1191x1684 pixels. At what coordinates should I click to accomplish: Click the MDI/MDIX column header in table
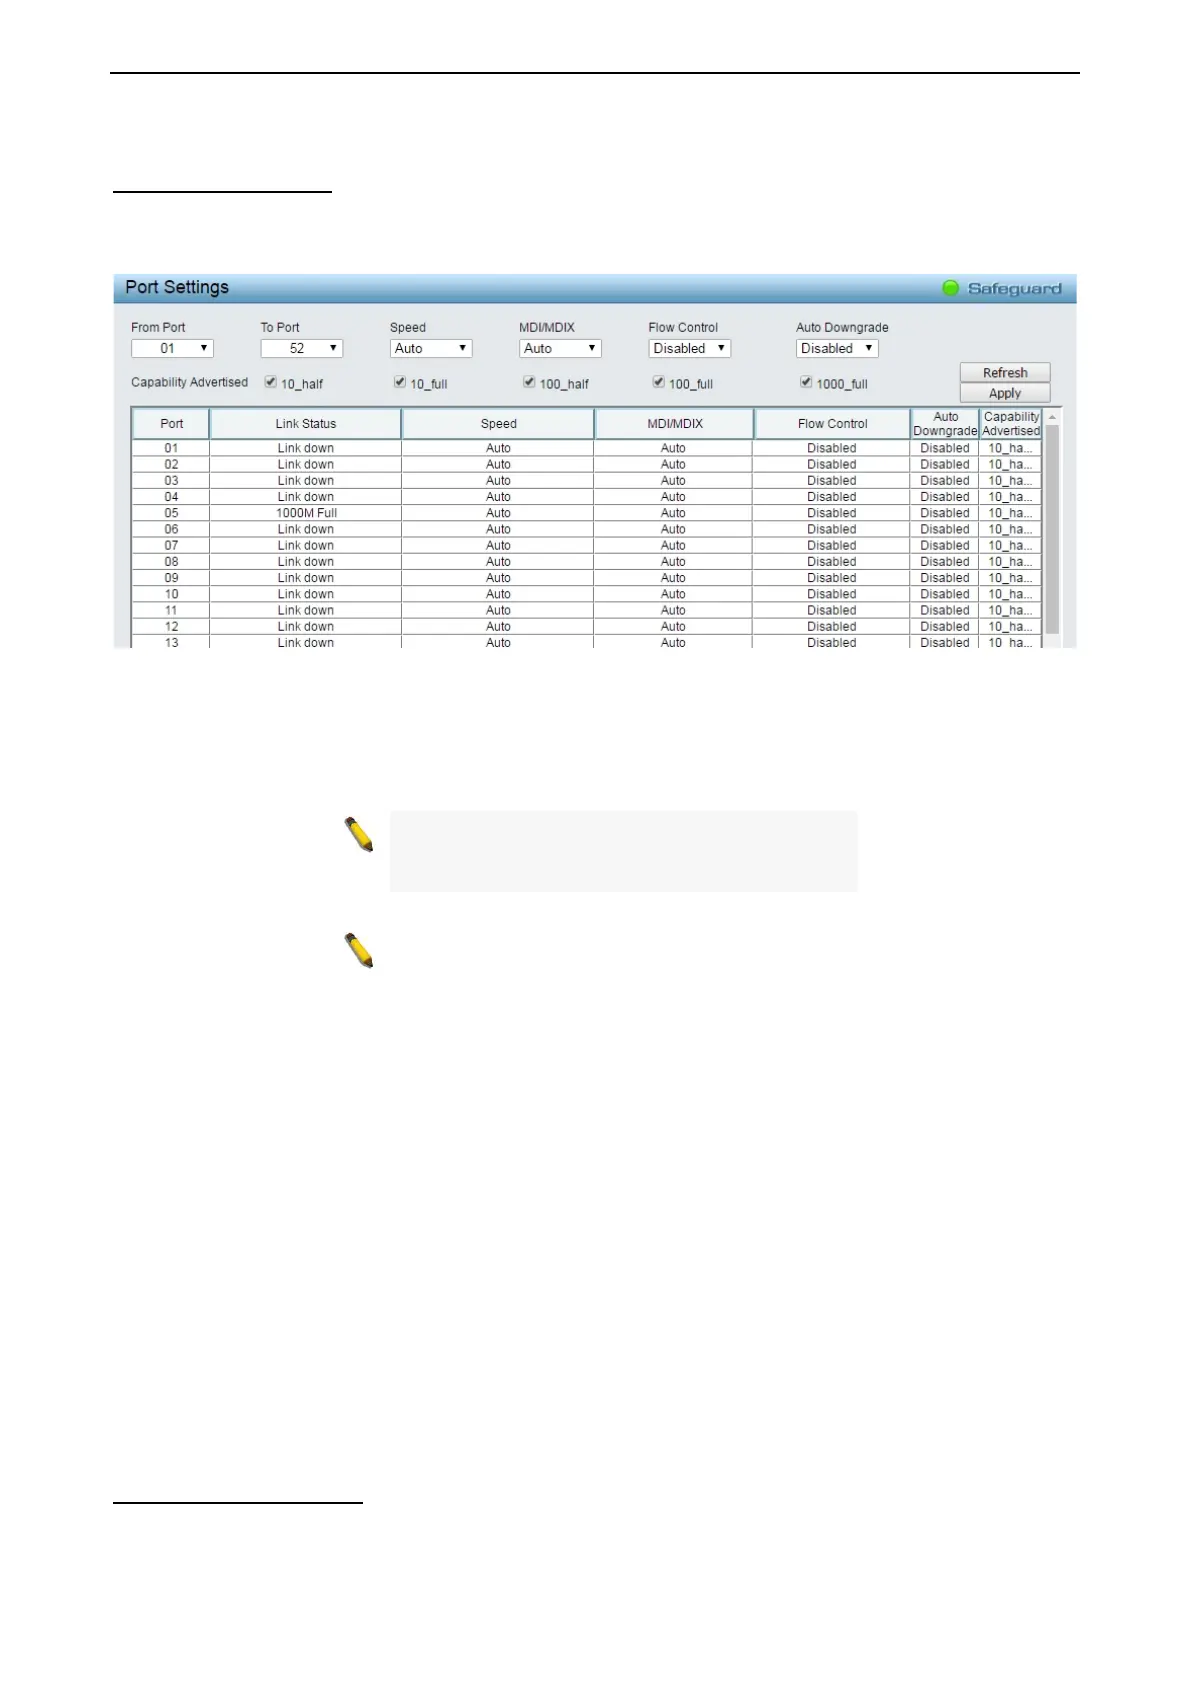675,423
